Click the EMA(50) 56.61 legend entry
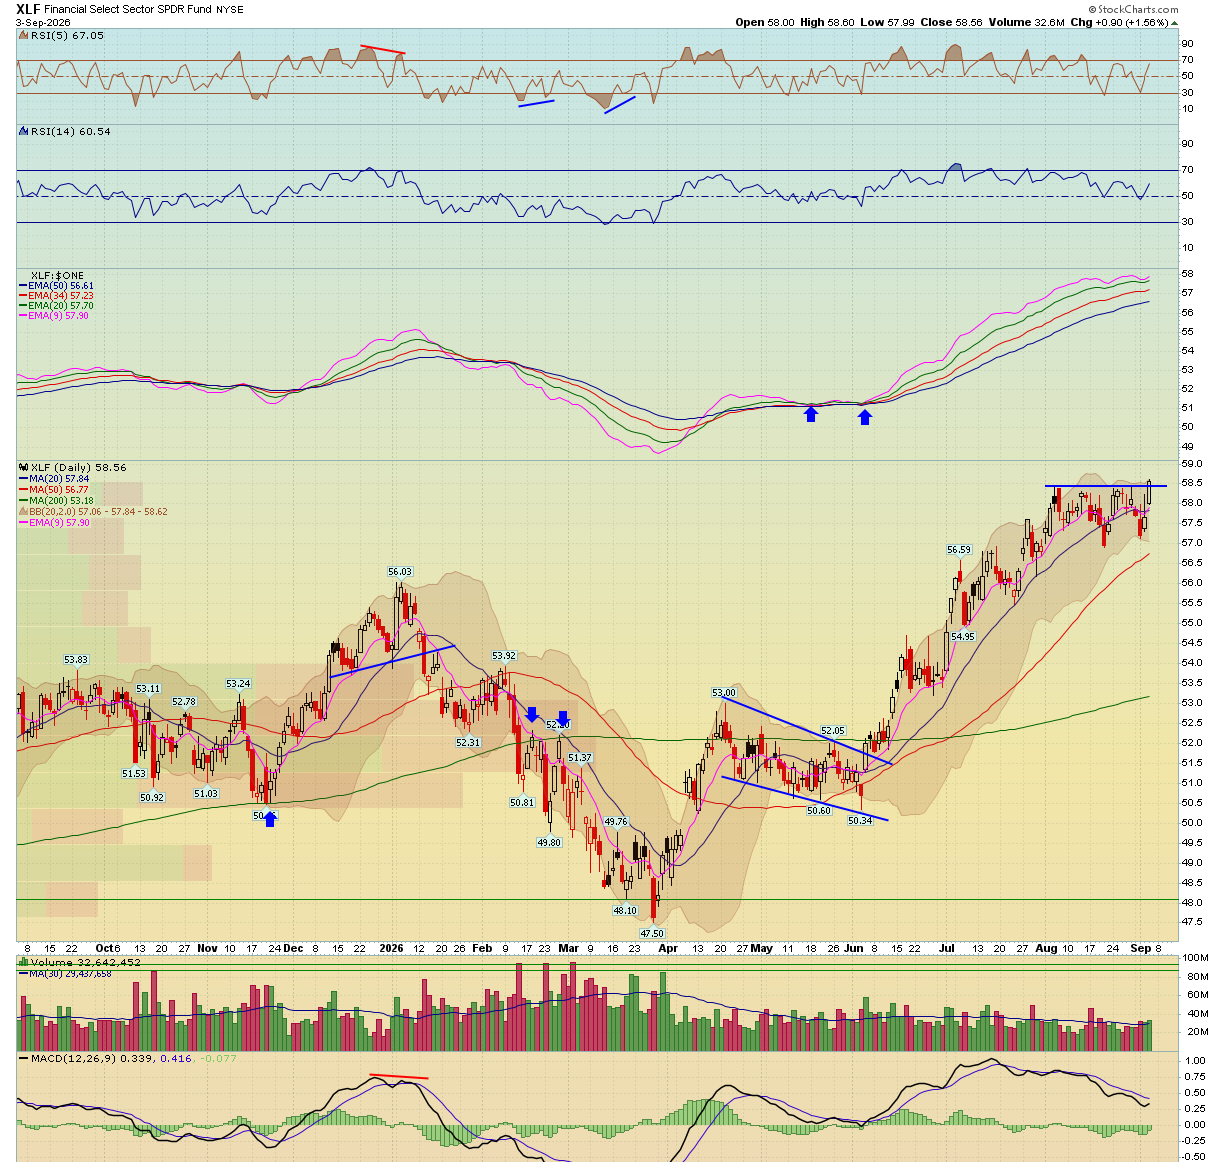Screen dimensions: 1225x1162 tap(61, 286)
